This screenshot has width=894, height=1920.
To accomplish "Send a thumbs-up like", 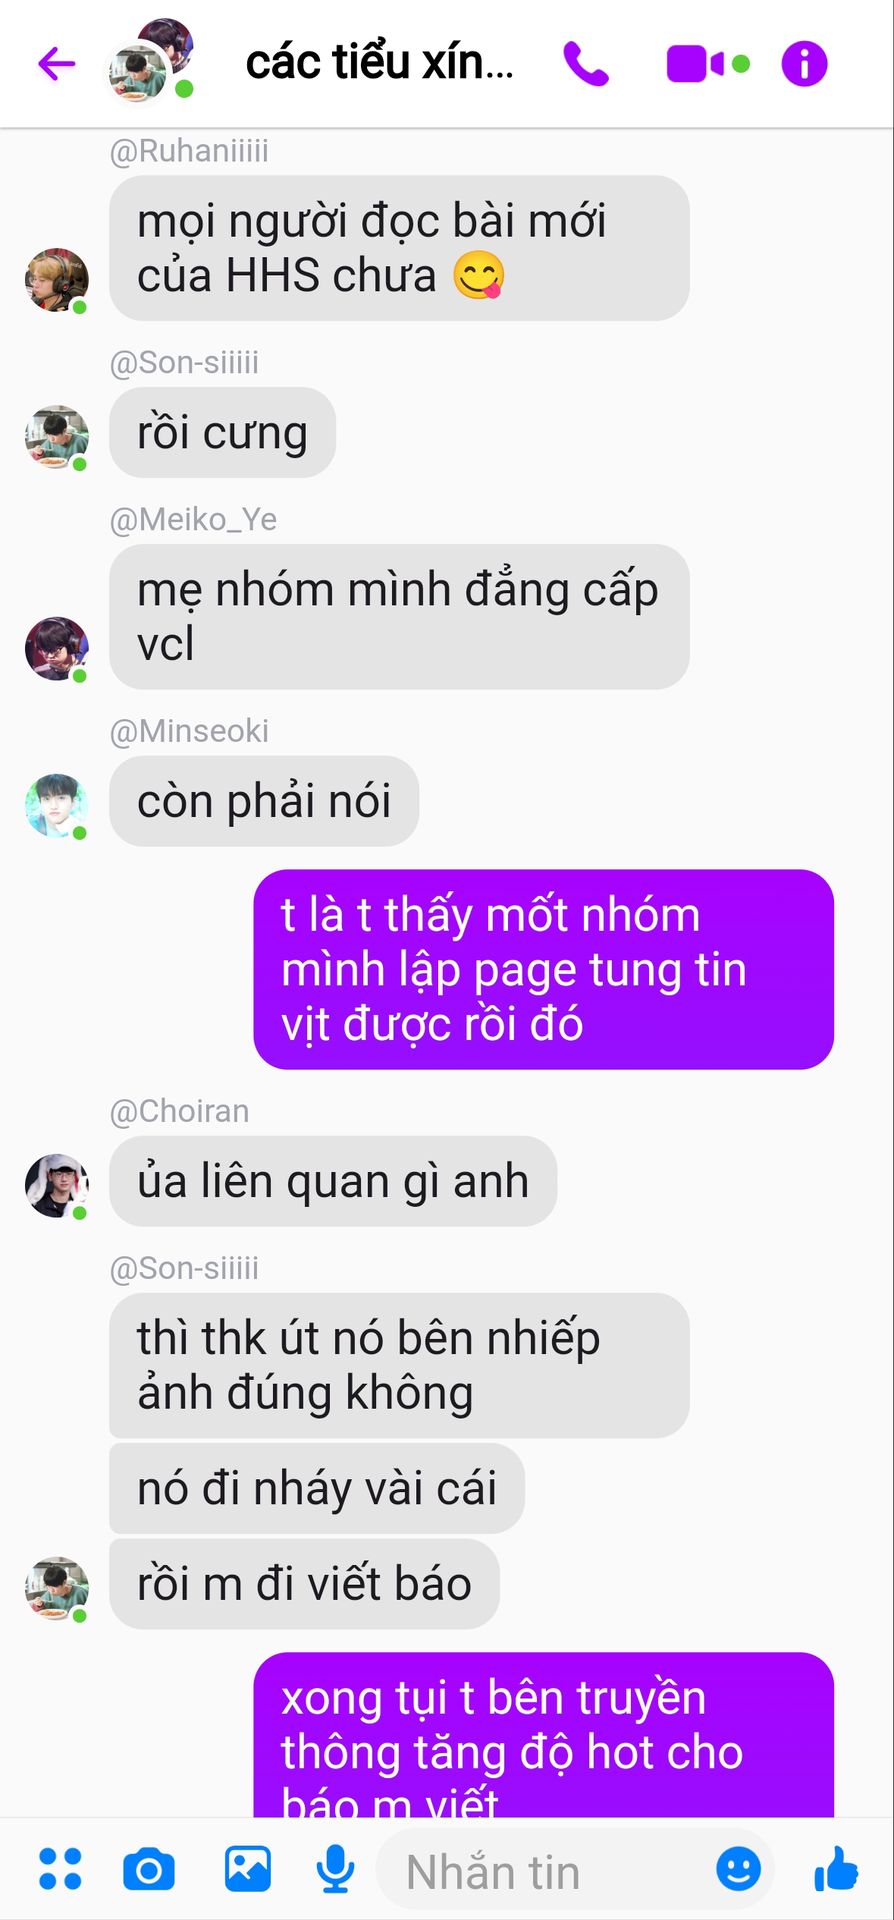I will (x=835, y=1868).
